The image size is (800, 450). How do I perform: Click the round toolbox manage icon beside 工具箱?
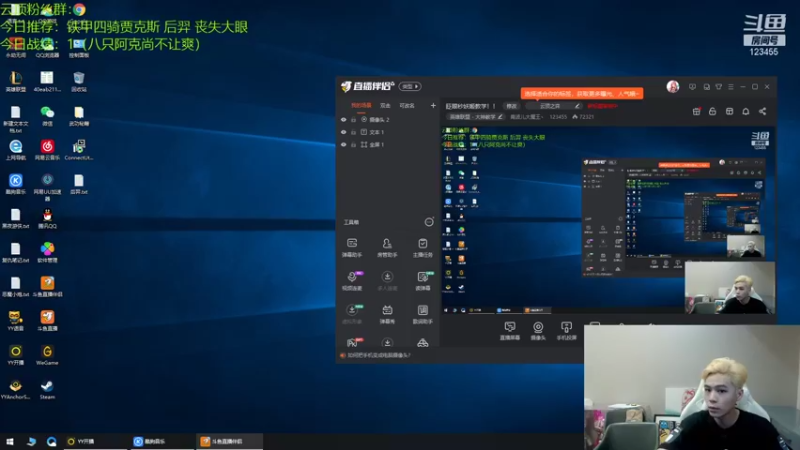pyautogui.click(x=429, y=222)
